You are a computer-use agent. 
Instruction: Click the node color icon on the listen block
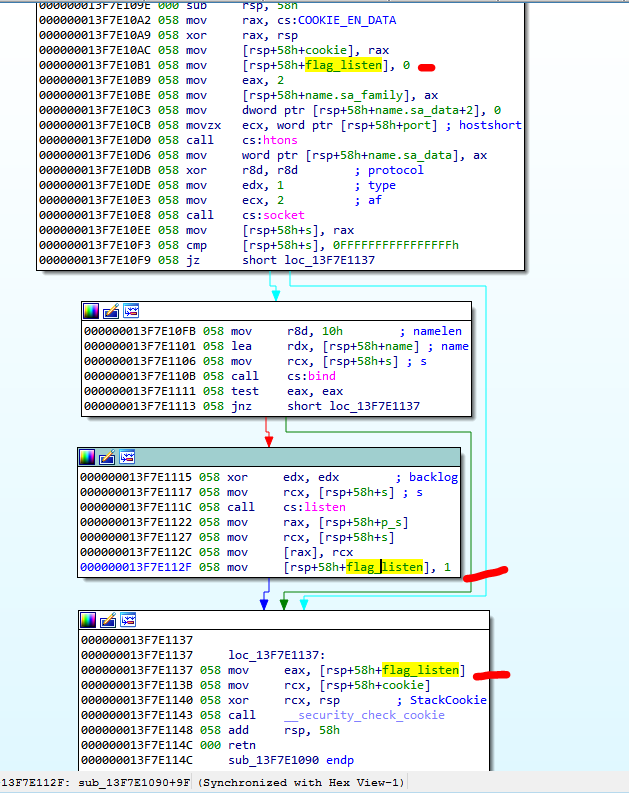tap(89, 457)
